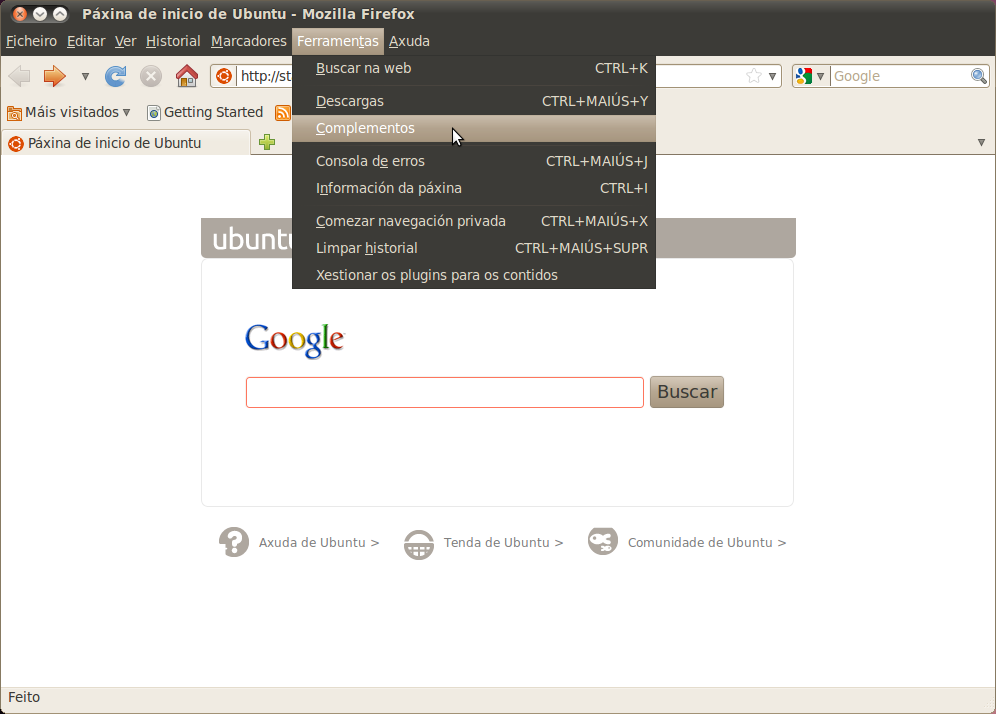996x714 pixels.
Task: Open the Tenda de Ubuntu link
Action: point(503,543)
